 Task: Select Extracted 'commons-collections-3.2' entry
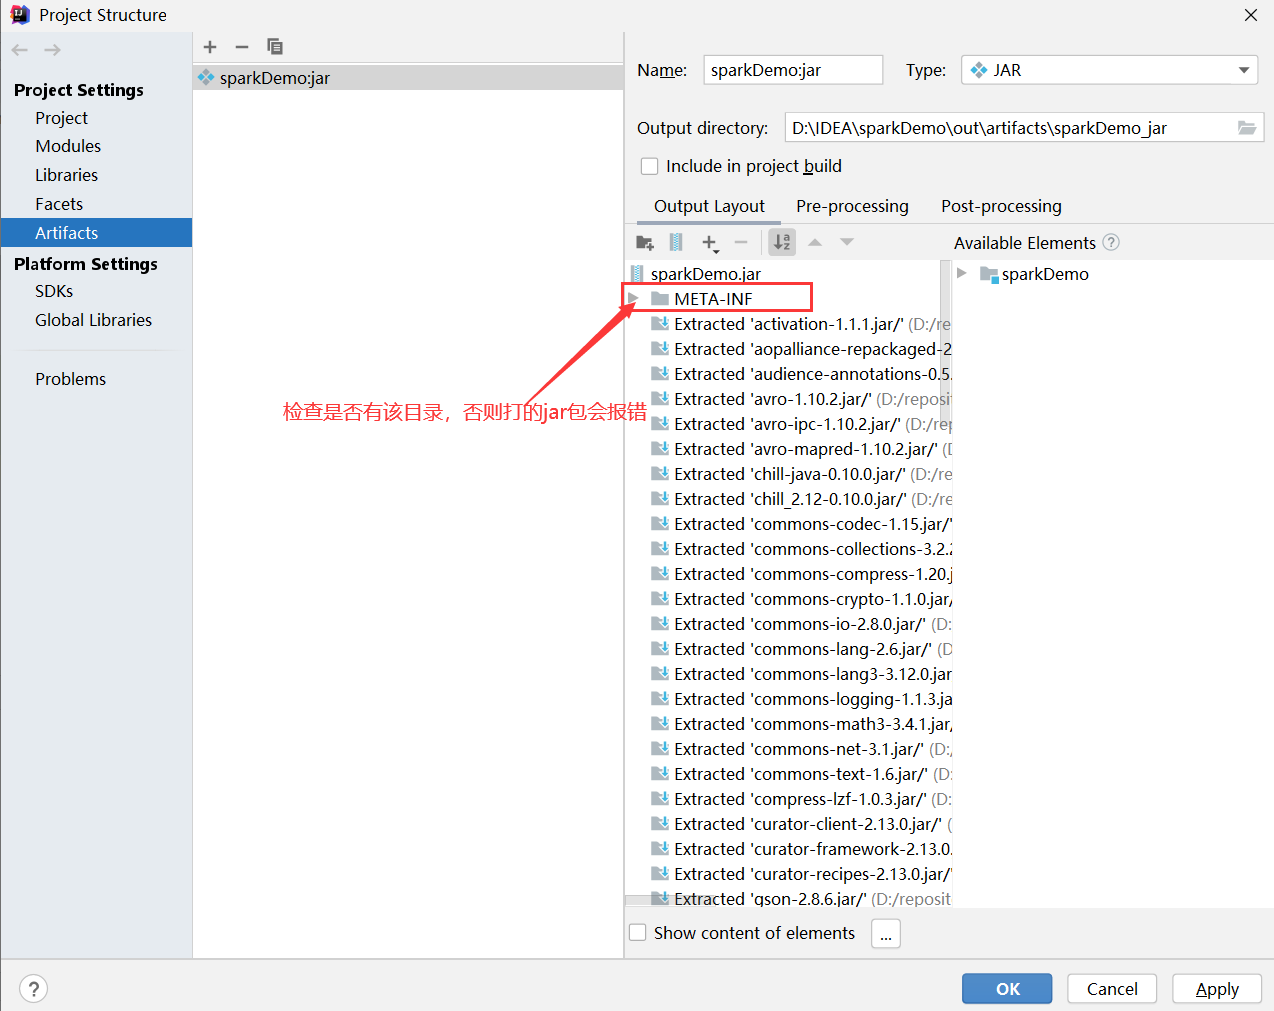pos(801,548)
